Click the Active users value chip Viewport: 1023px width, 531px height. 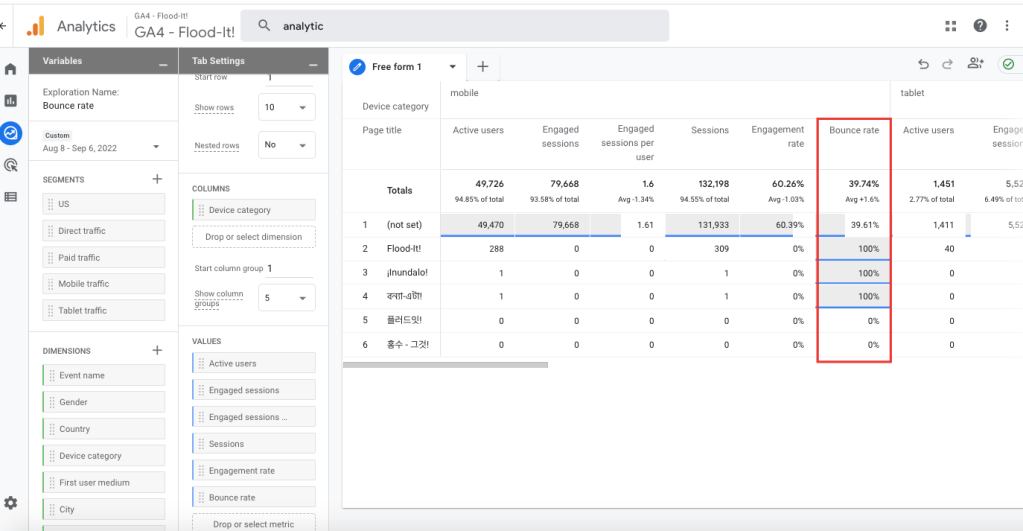(254, 363)
